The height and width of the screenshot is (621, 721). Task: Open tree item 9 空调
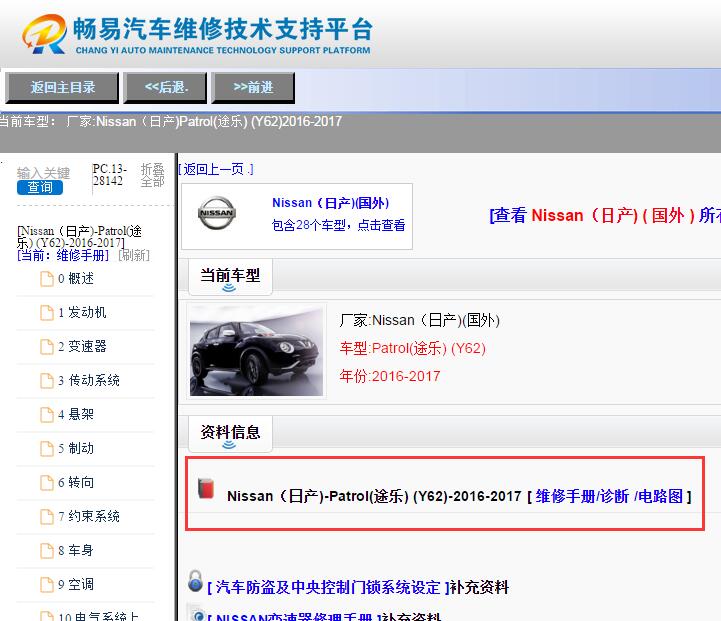76,585
